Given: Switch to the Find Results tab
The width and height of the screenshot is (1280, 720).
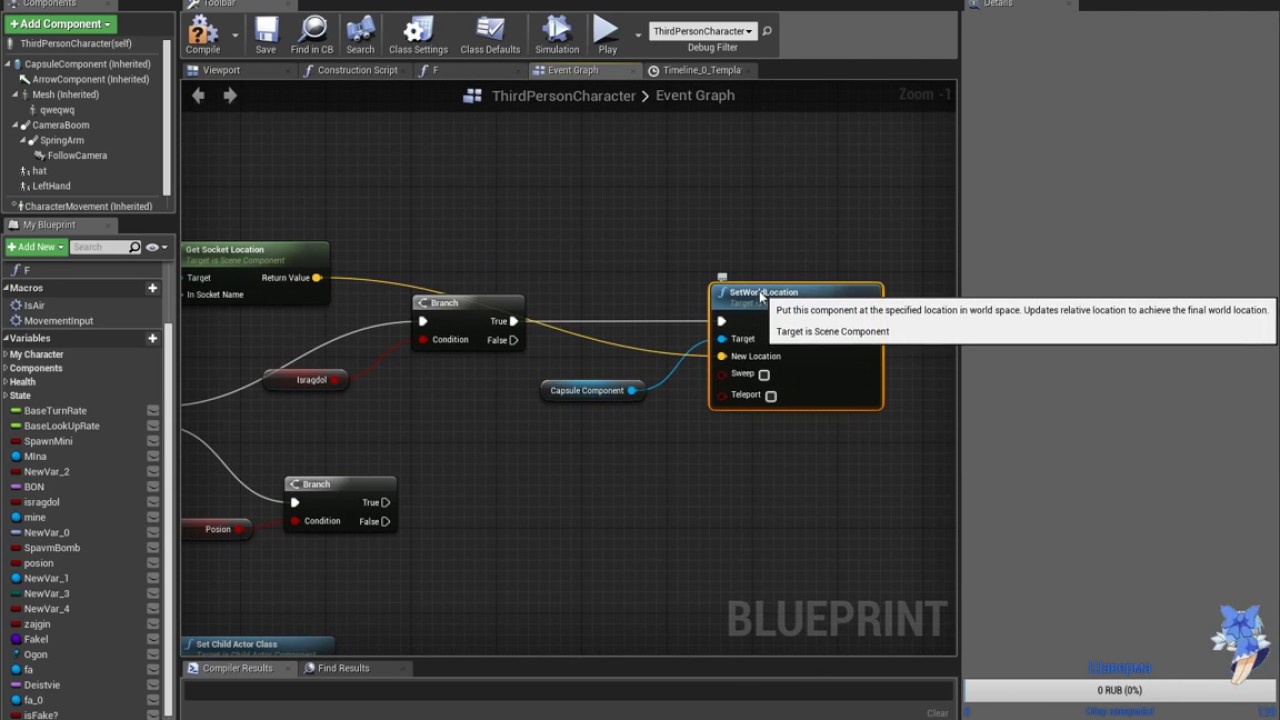Looking at the screenshot, I should (x=343, y=668).
